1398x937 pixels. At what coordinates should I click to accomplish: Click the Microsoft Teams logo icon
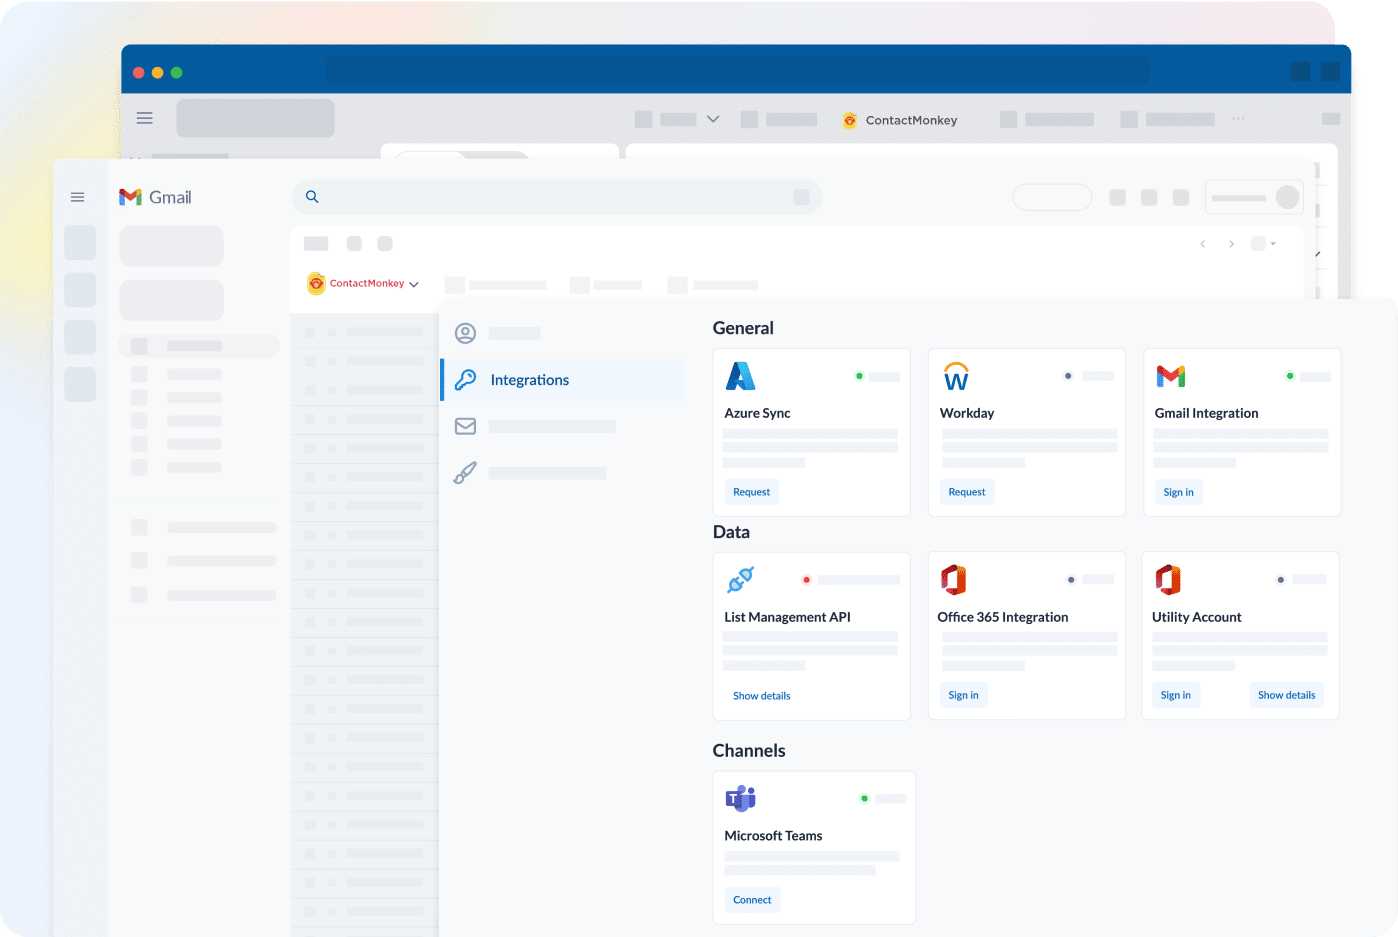click(x=740, y=798)
